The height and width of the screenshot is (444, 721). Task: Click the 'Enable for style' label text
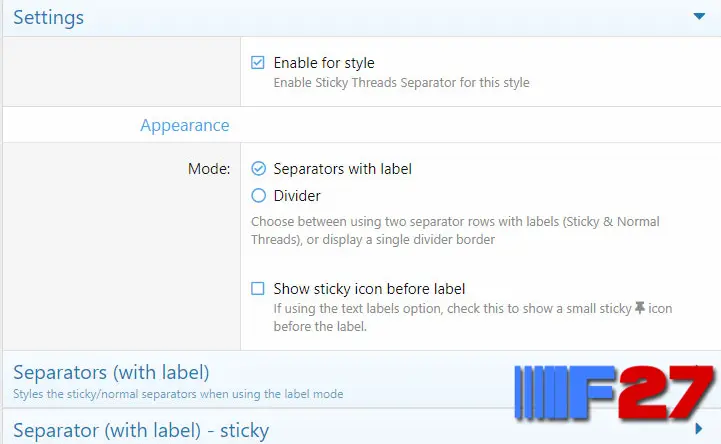[x=324, y=63]
